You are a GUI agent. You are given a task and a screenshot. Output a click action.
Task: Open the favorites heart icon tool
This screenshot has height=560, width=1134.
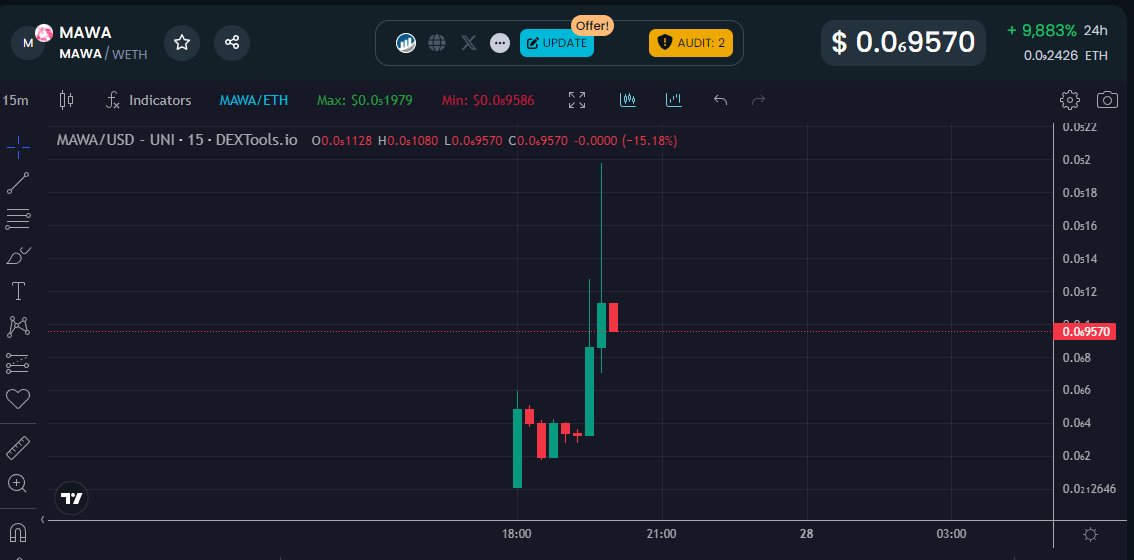[18, 399]
